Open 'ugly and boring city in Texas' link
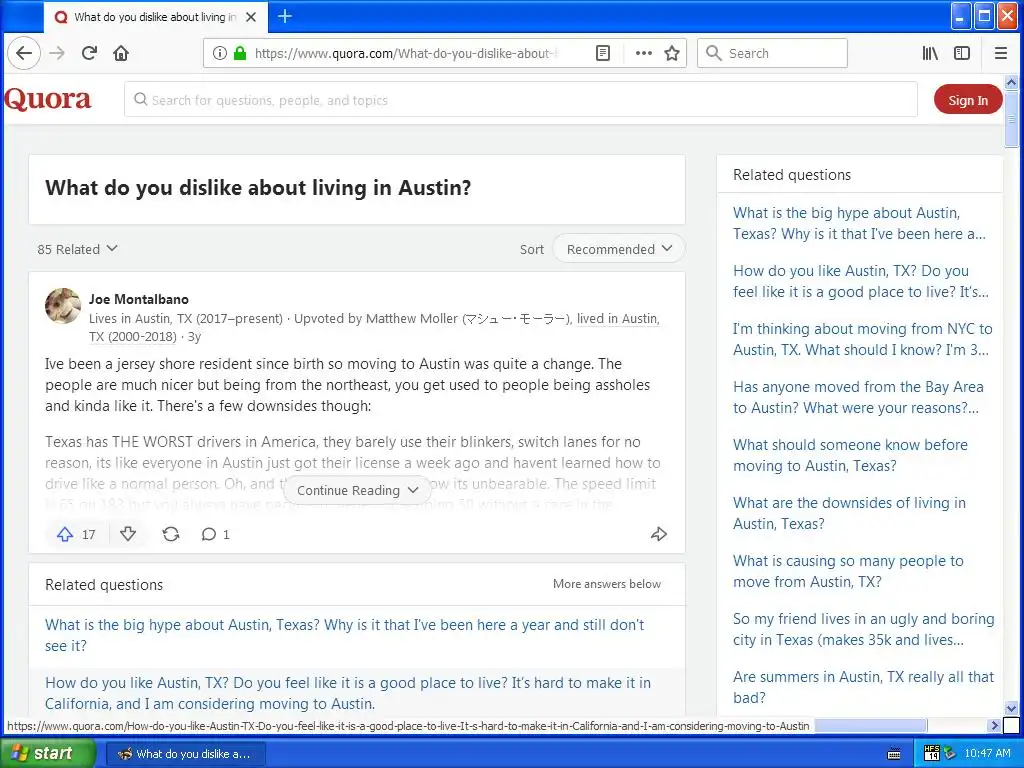Viewport: 1024px width, 768px height. coord(863,629)
